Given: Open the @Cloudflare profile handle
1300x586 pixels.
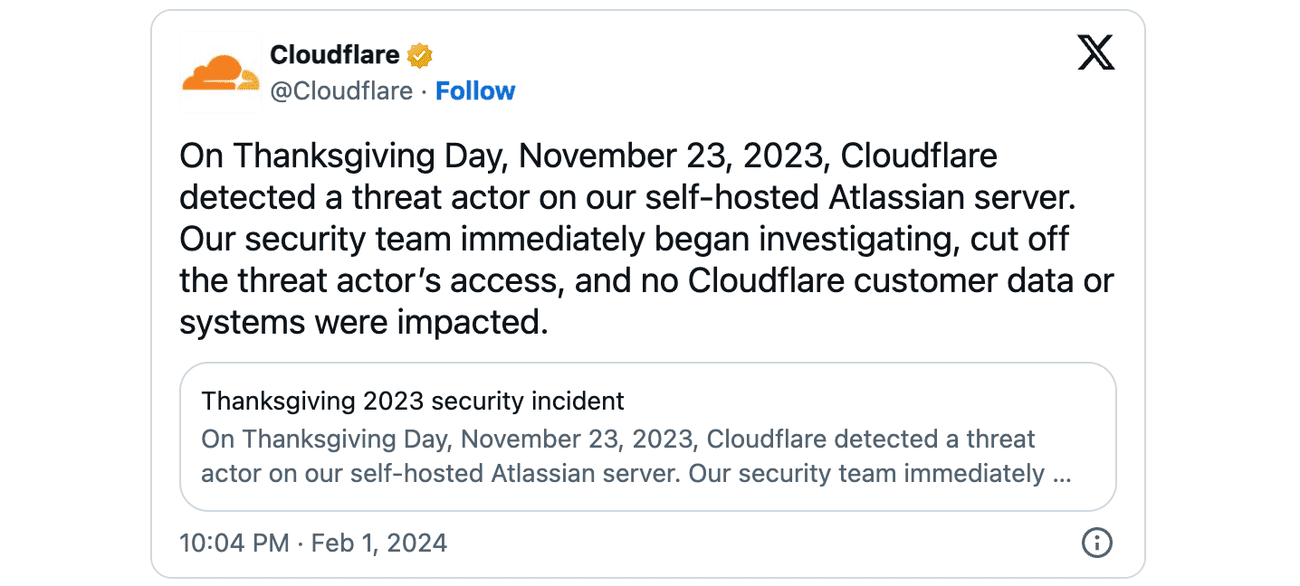Looking at the screenshot, I should tap(345, 90).
